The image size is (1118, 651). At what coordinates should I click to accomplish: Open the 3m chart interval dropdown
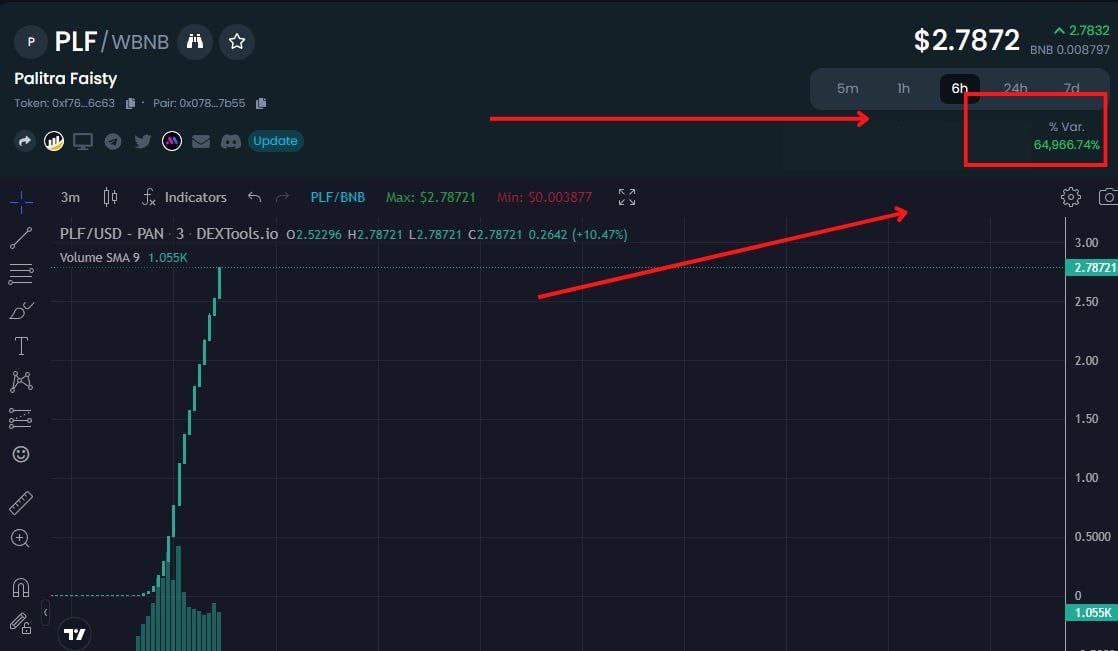[70, 198]
